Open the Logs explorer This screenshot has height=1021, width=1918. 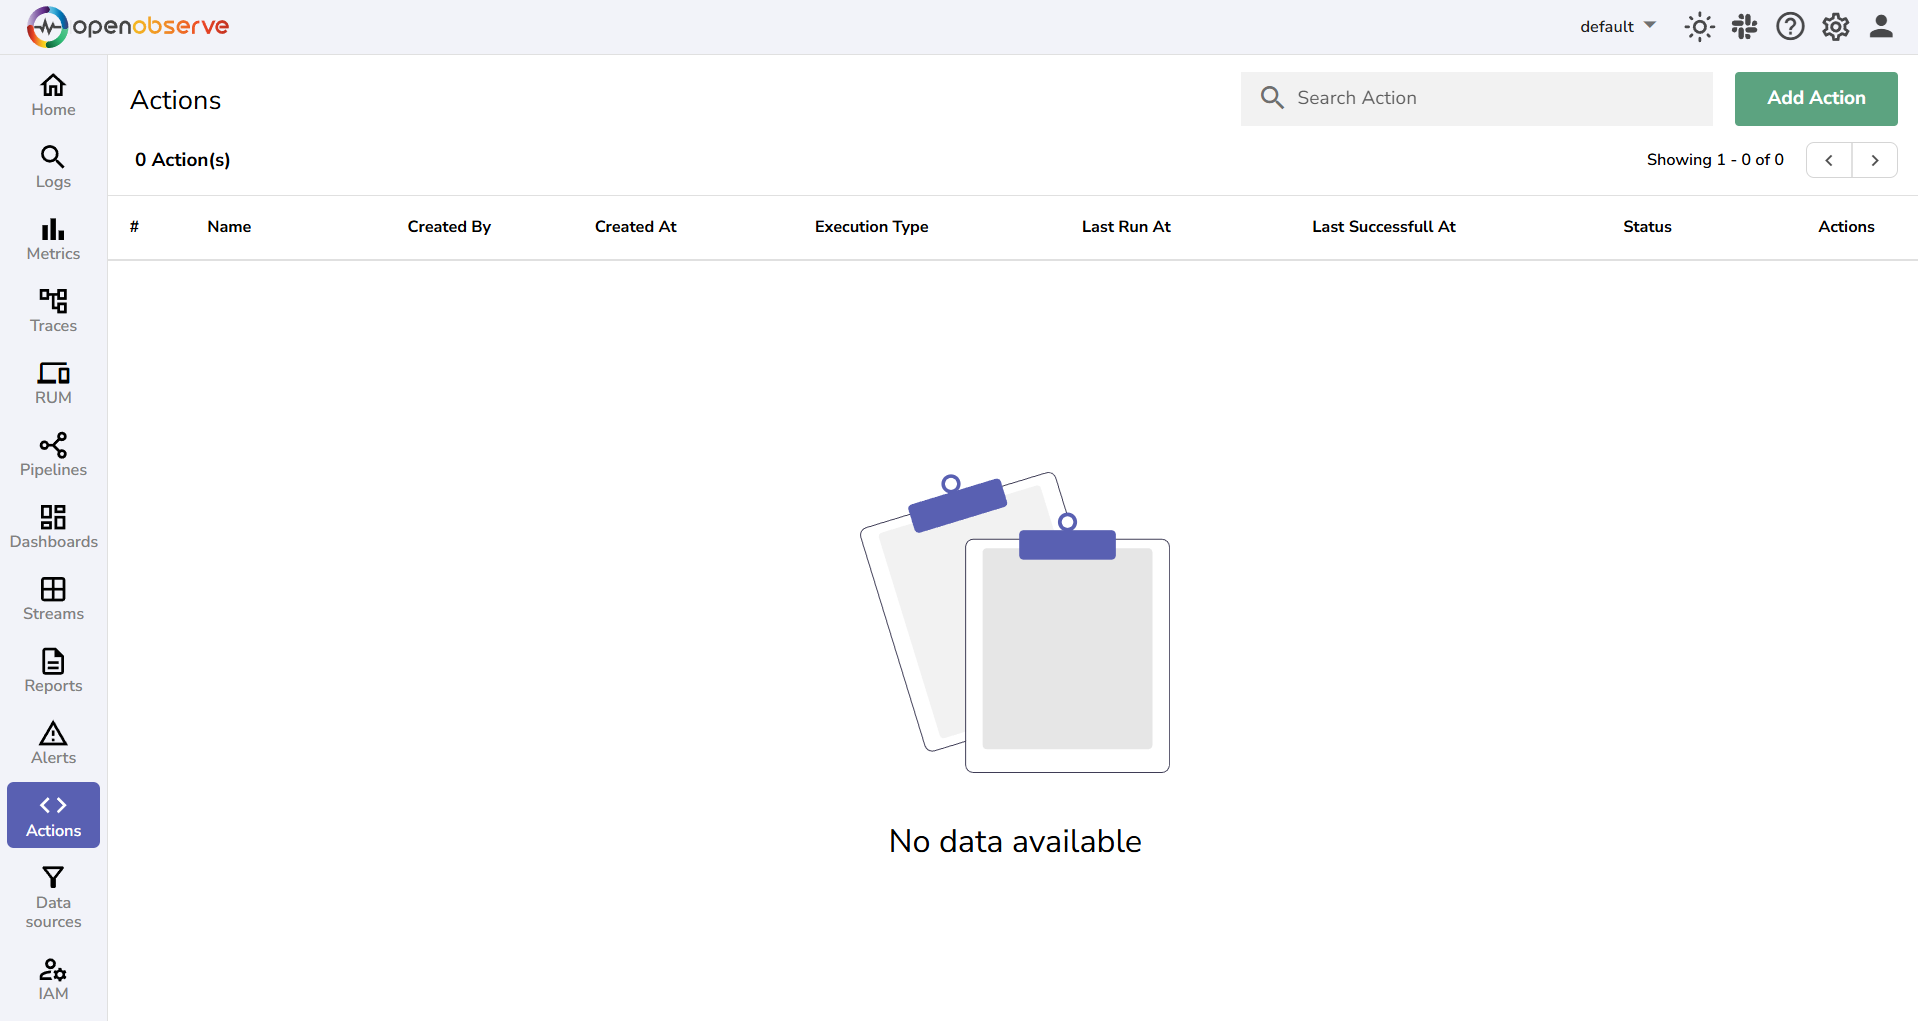pyautogui.click(x=52, y=166)
